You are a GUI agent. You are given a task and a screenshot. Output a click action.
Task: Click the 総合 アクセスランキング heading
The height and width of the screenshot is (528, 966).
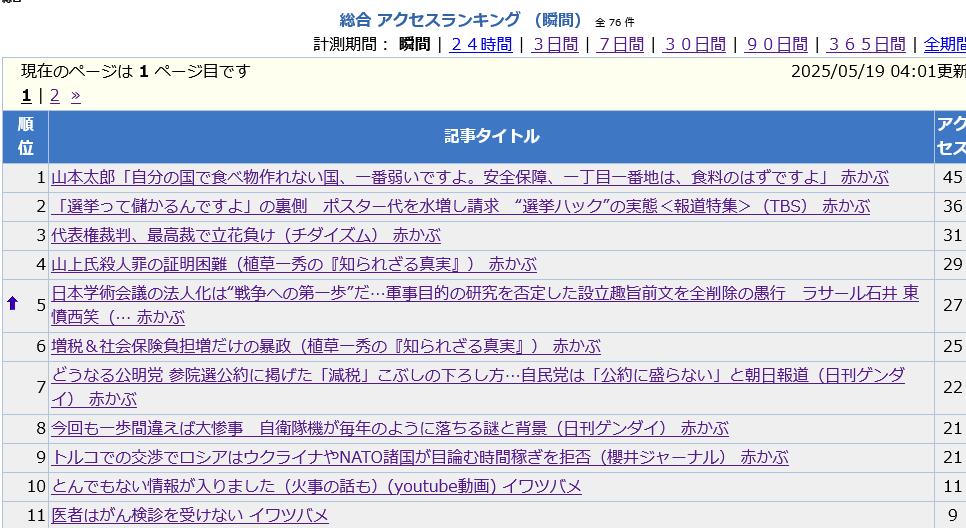[460, 20]
